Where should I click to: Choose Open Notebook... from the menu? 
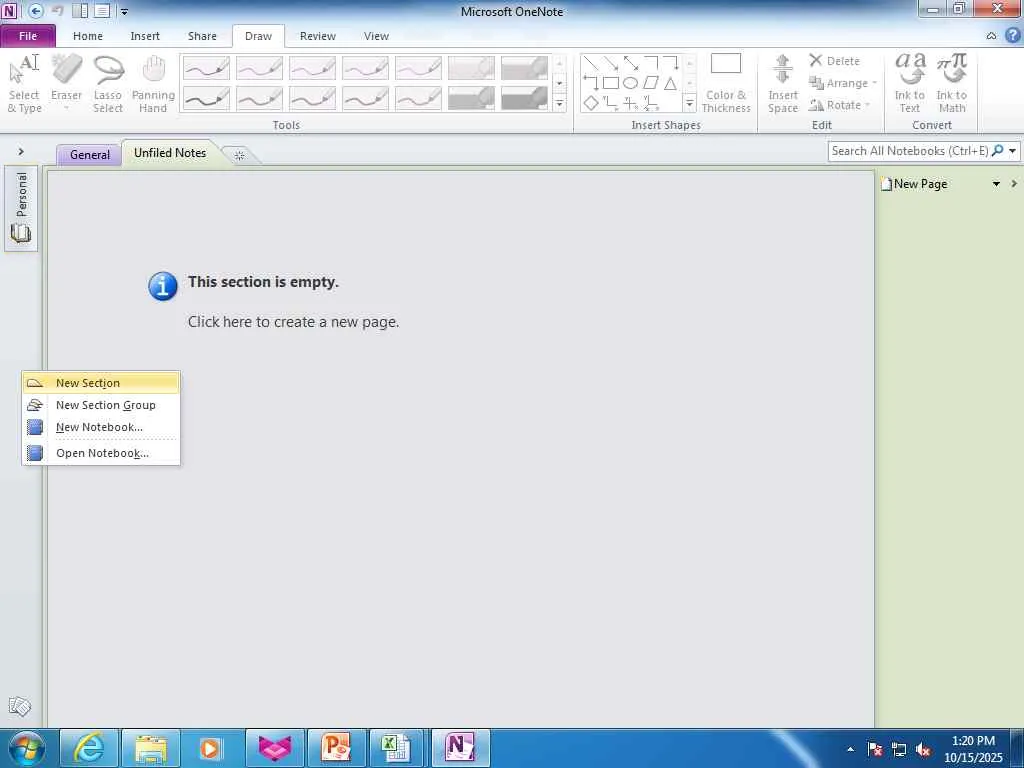pyautogui.click(x=101, y=453)
